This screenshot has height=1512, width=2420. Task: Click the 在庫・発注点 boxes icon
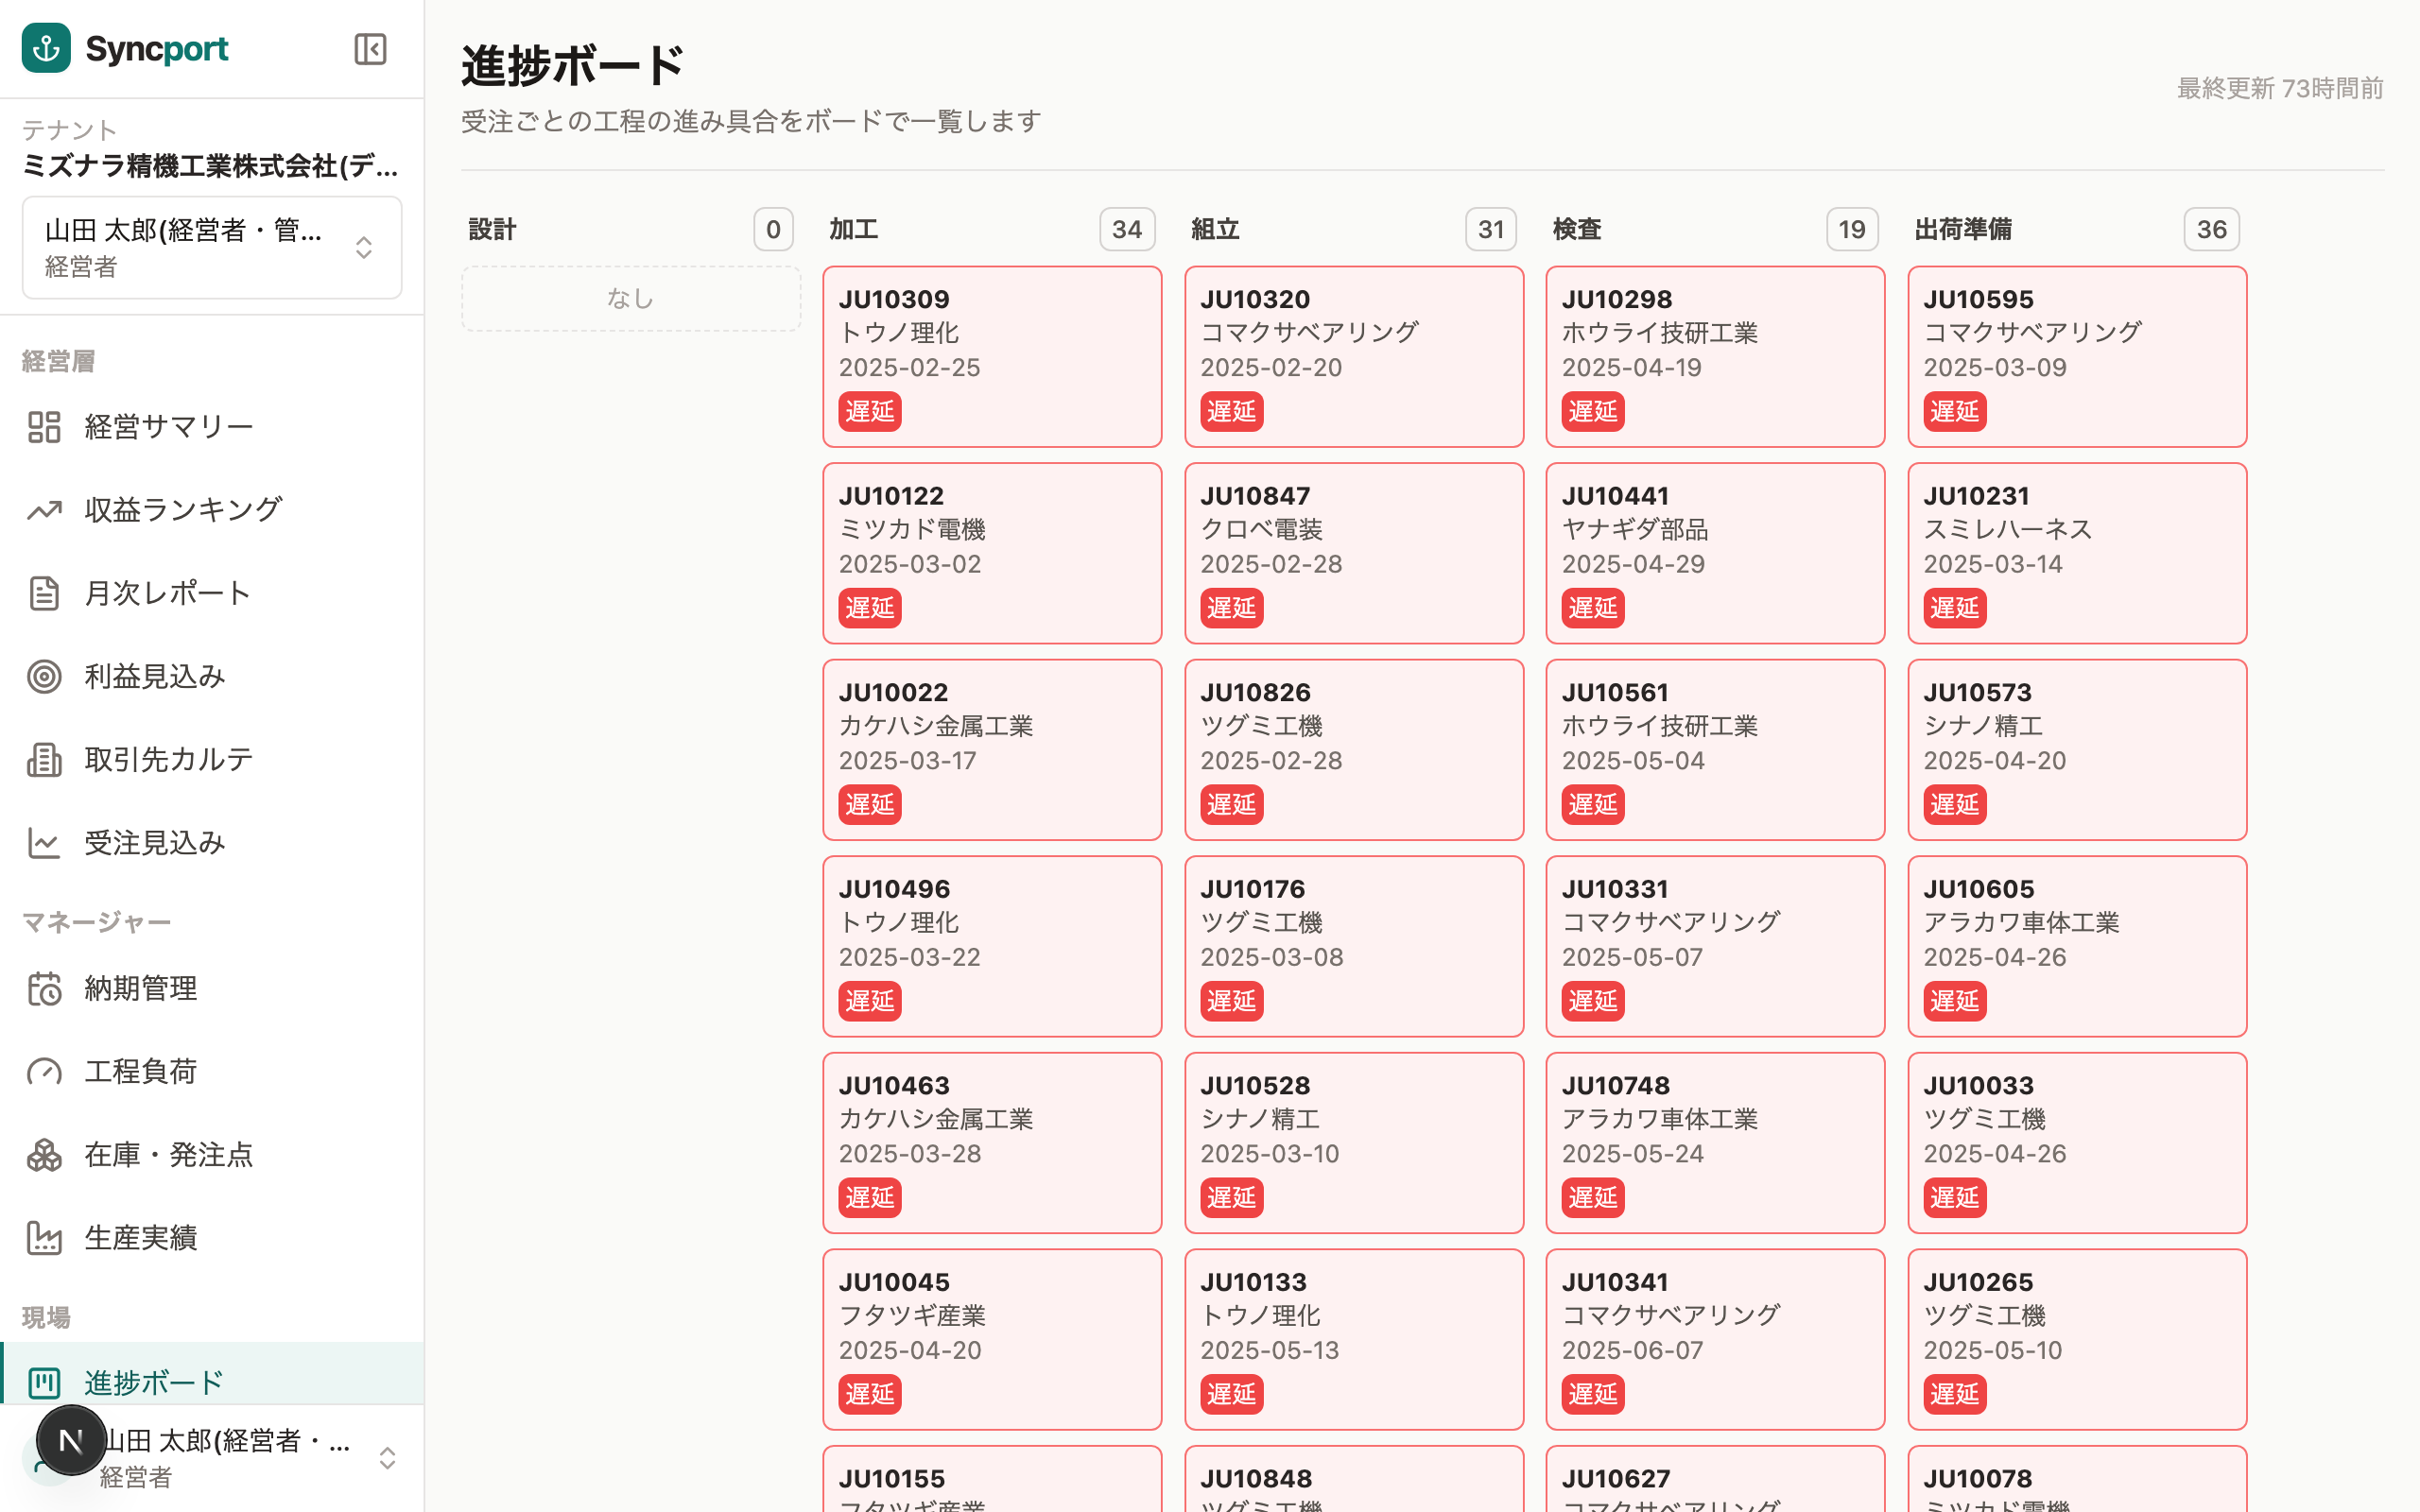coord(44,1155)
